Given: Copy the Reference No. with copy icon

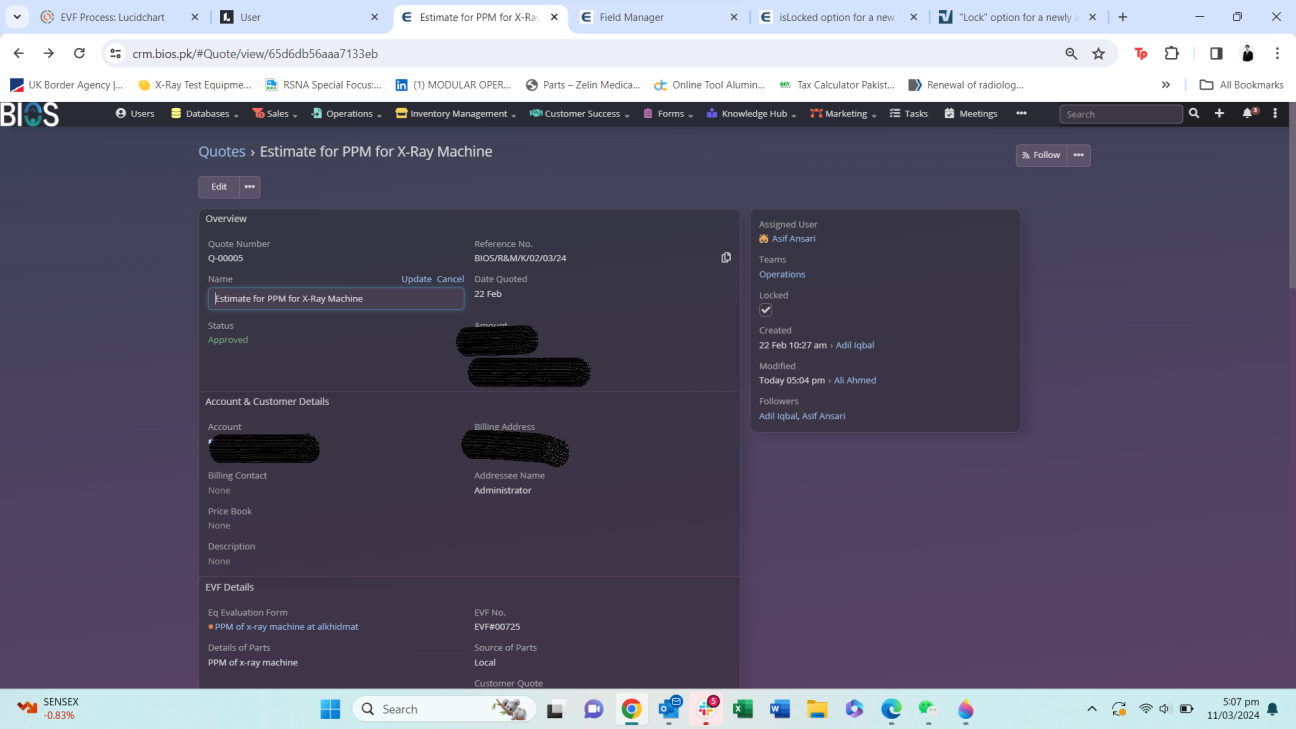Looking at the screenshot, I should [726, 258].
